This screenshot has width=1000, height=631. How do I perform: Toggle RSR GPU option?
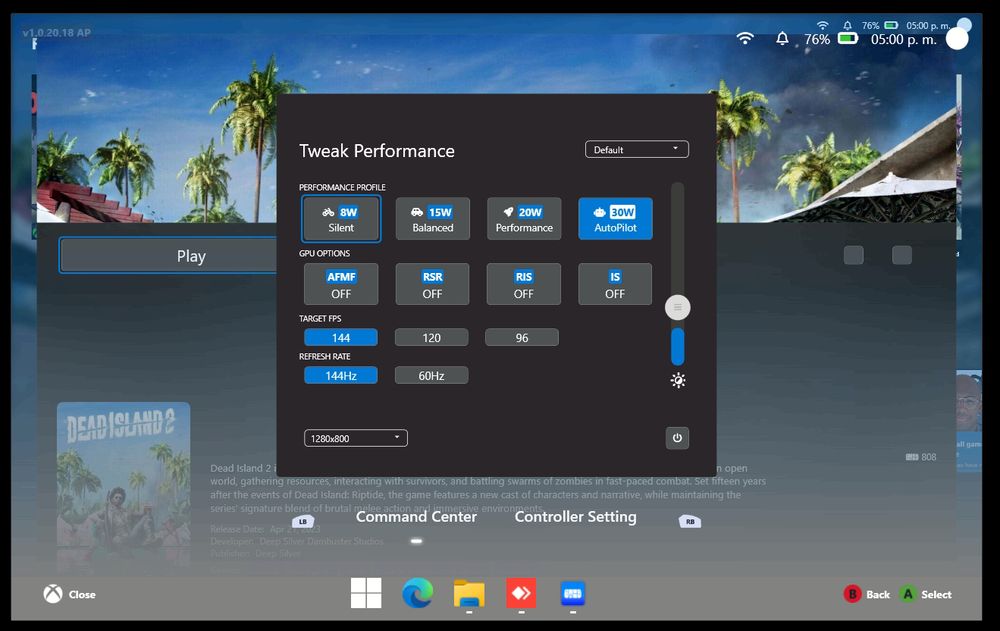432,284
